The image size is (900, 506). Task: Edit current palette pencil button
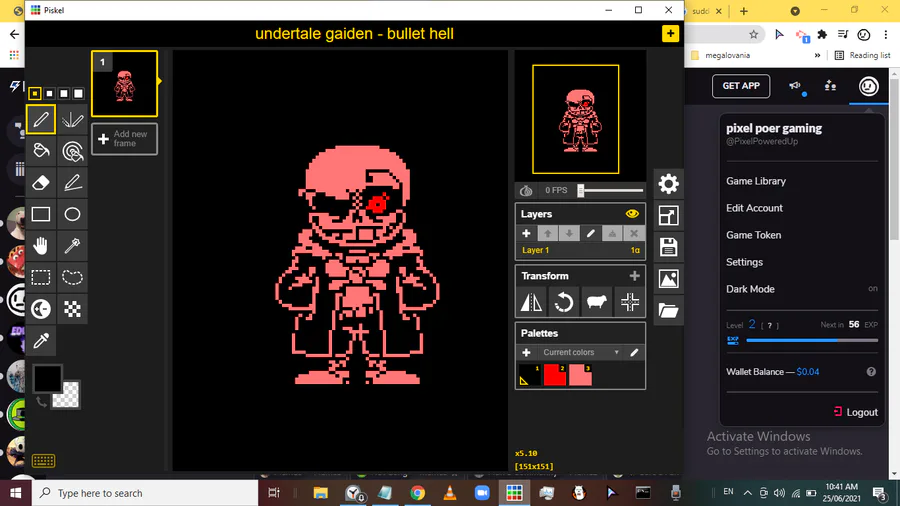[634, 352]
